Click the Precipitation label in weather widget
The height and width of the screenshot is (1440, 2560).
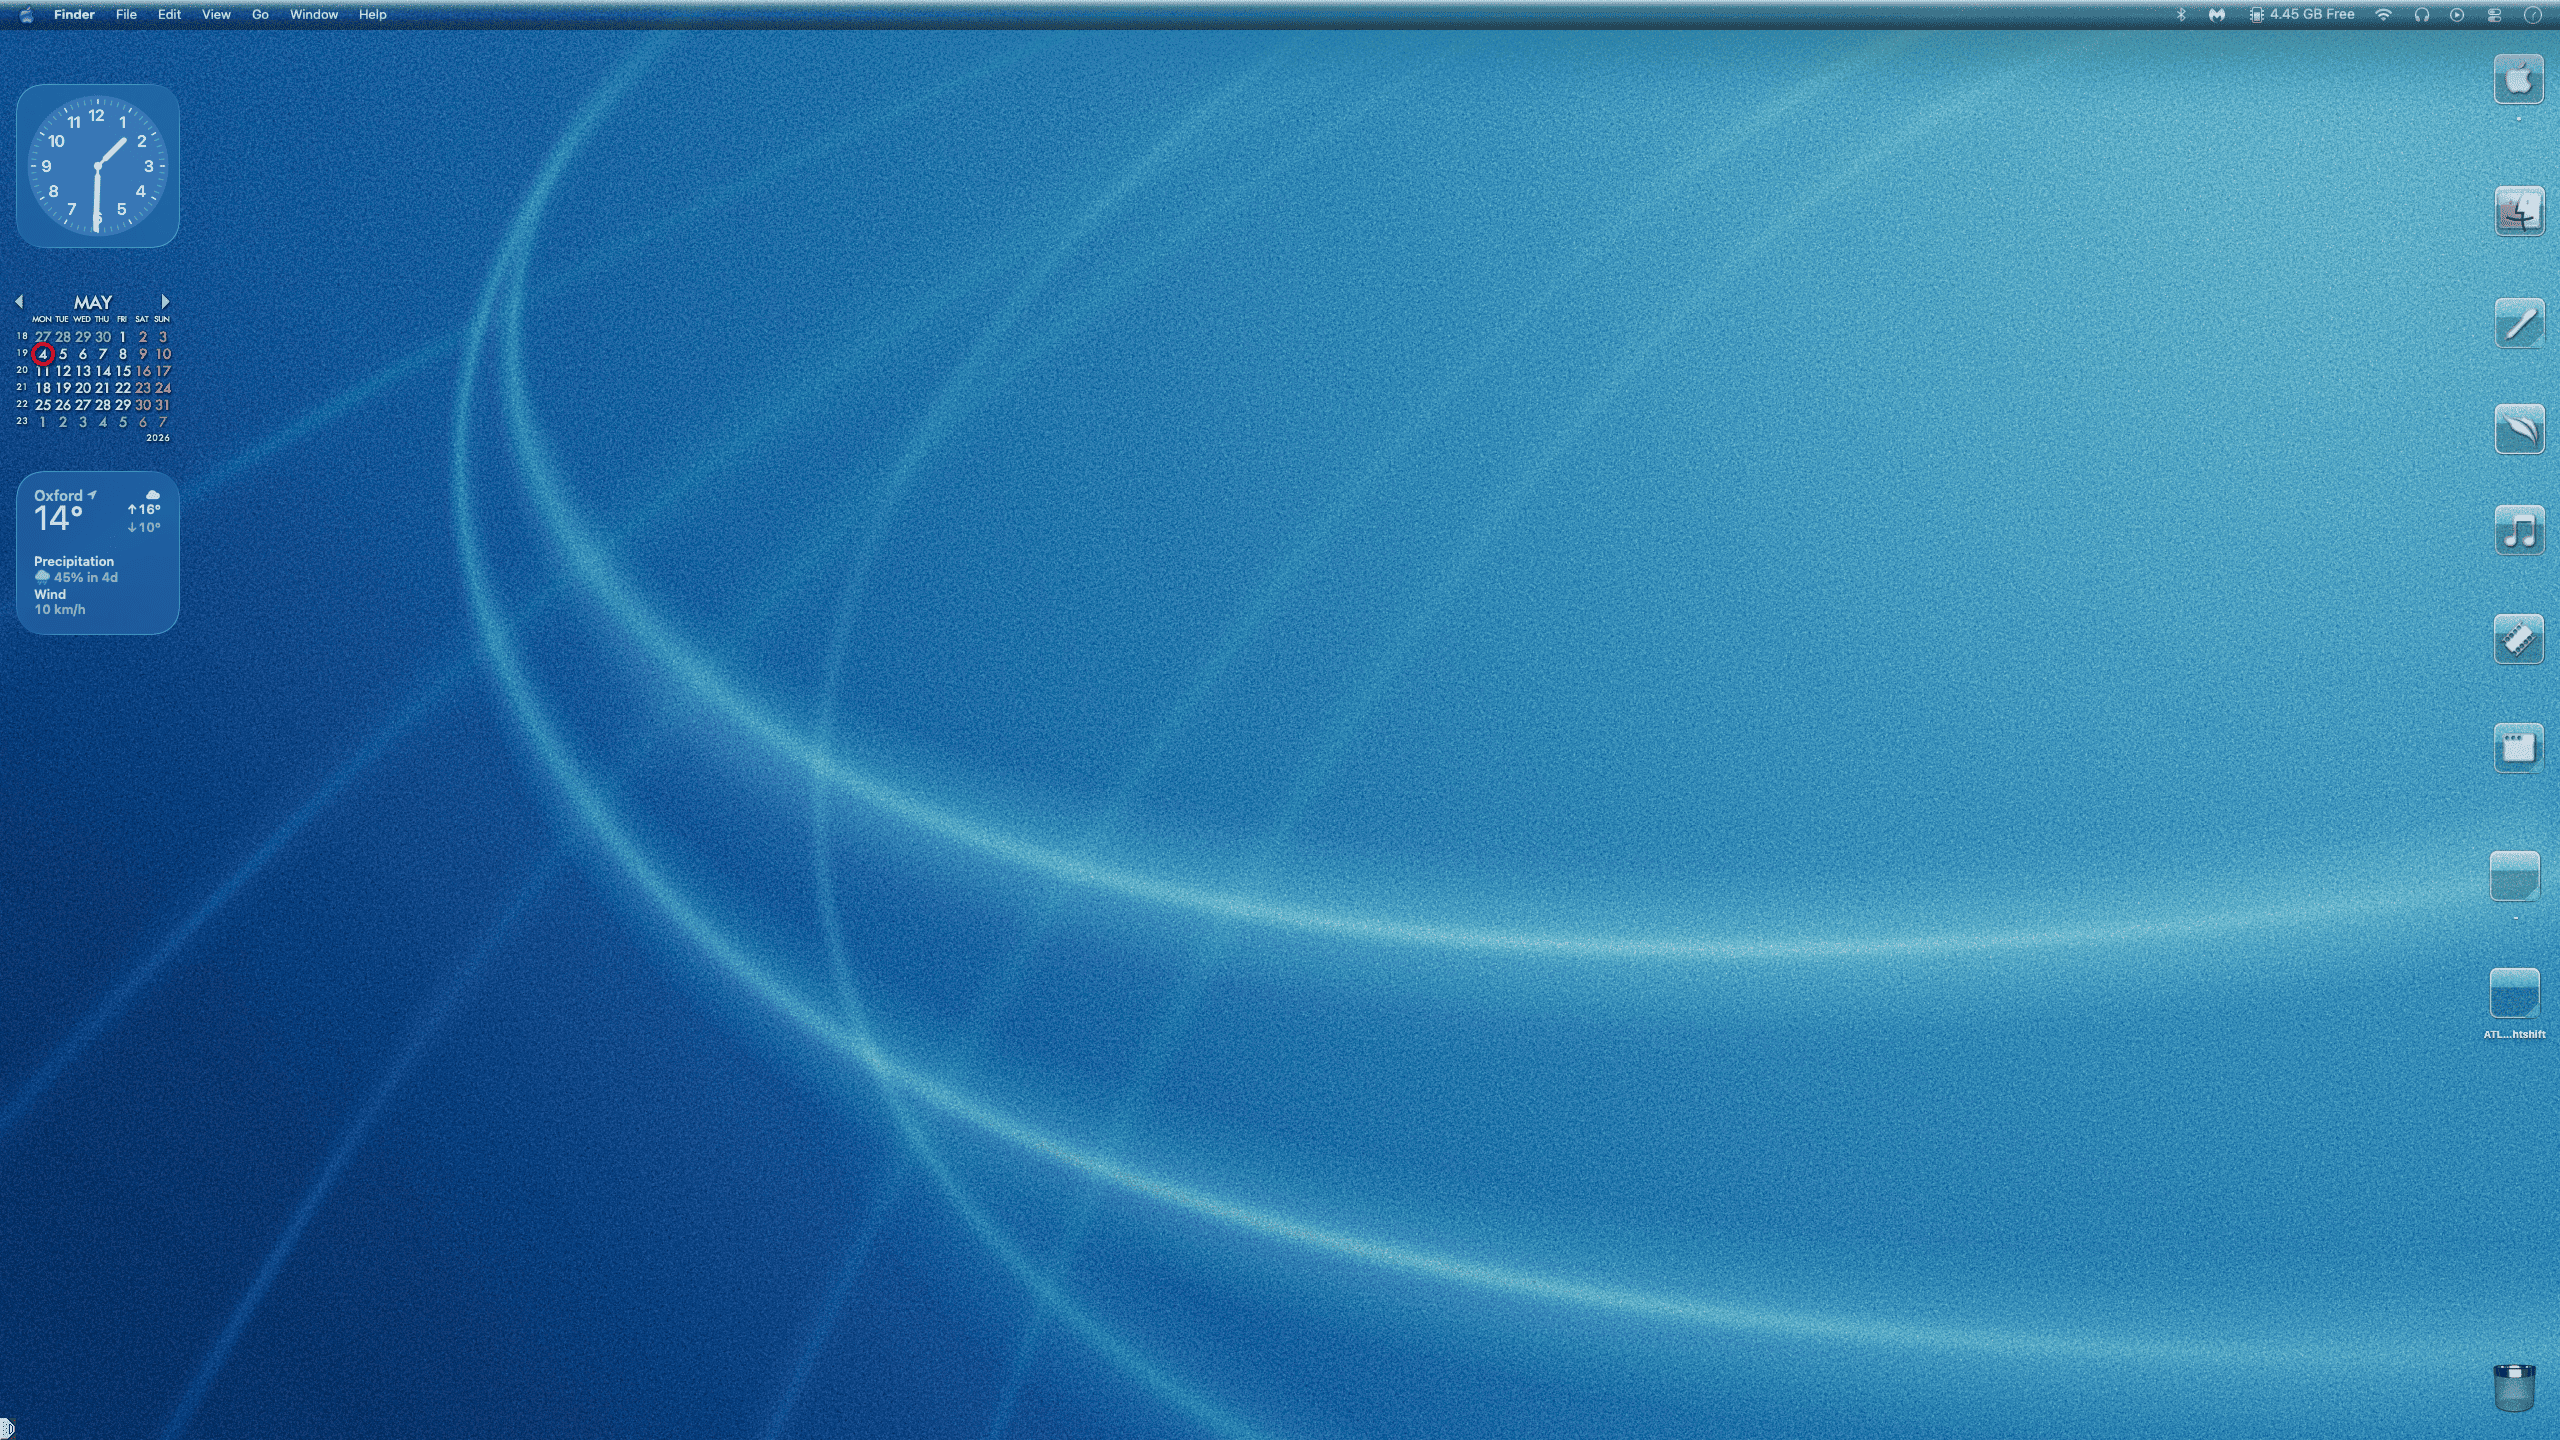(x=74, y=562)
